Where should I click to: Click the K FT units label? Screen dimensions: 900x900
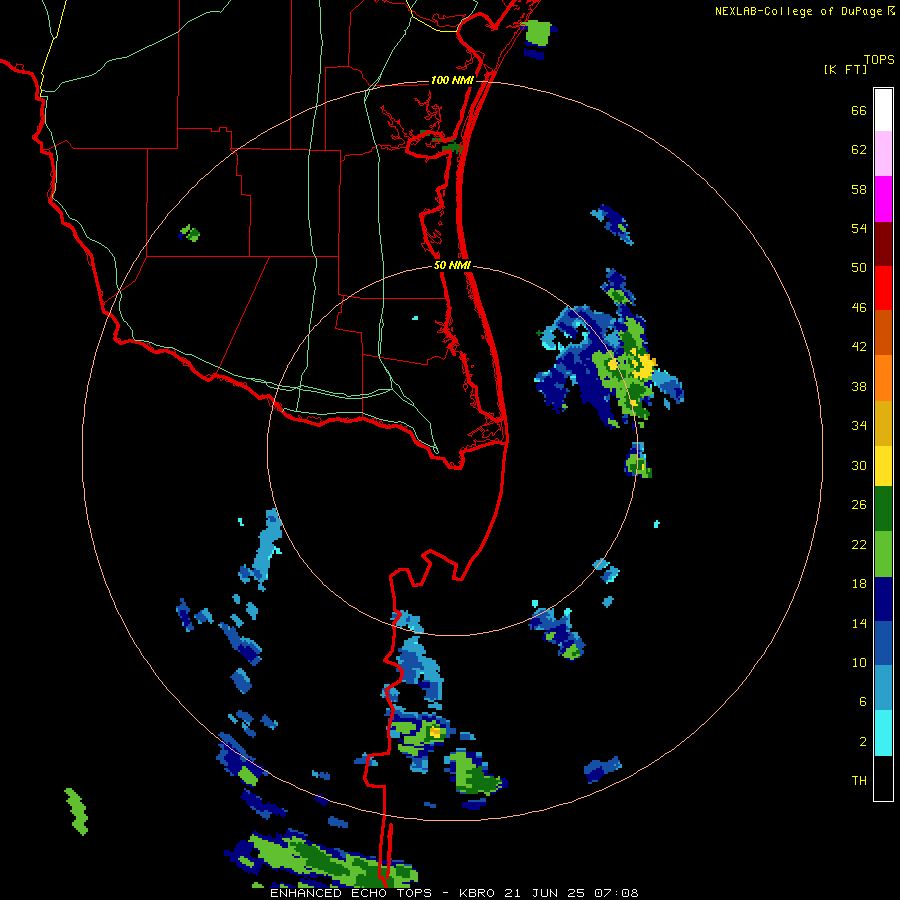845,70
